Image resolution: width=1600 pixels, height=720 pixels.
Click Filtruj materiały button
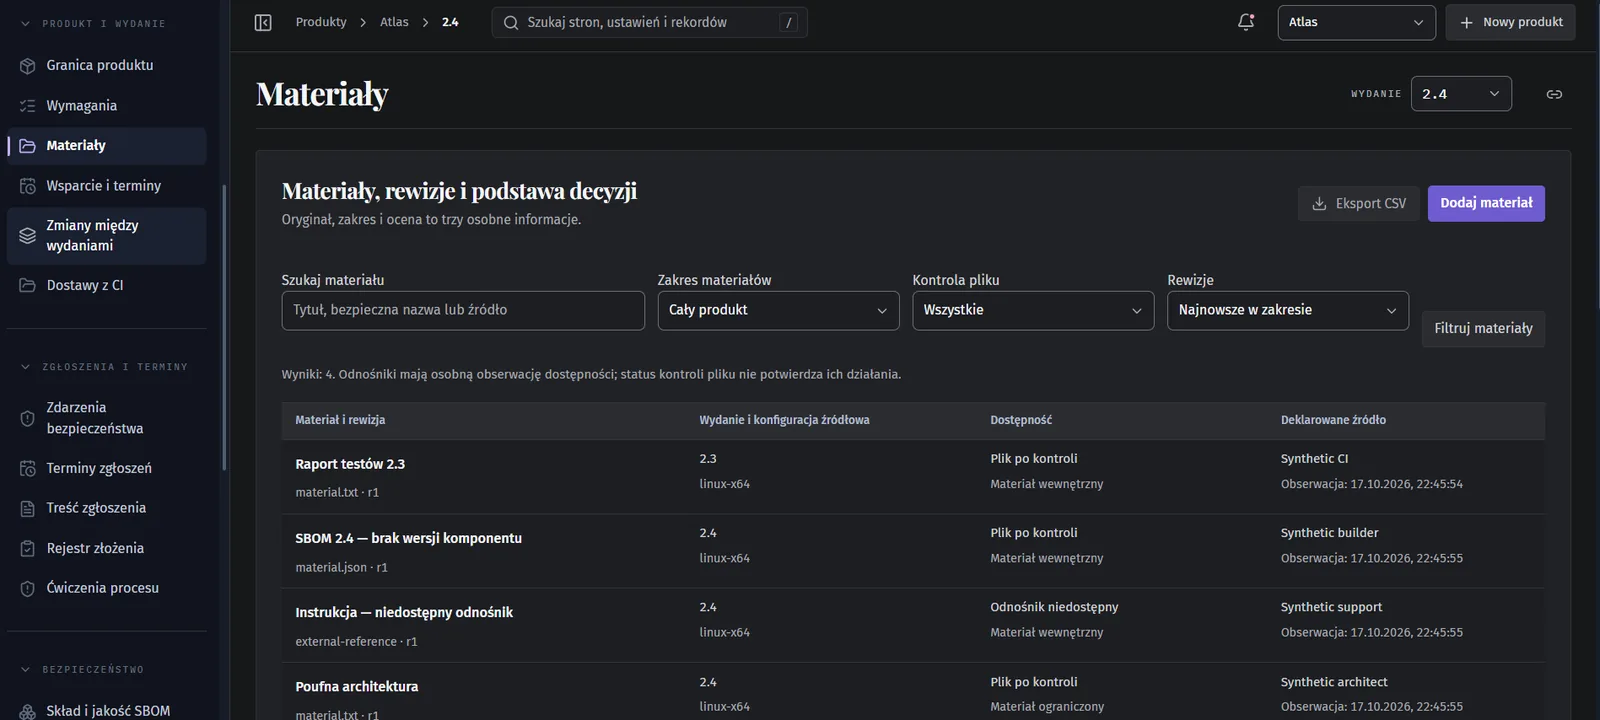pos(1483,328)
